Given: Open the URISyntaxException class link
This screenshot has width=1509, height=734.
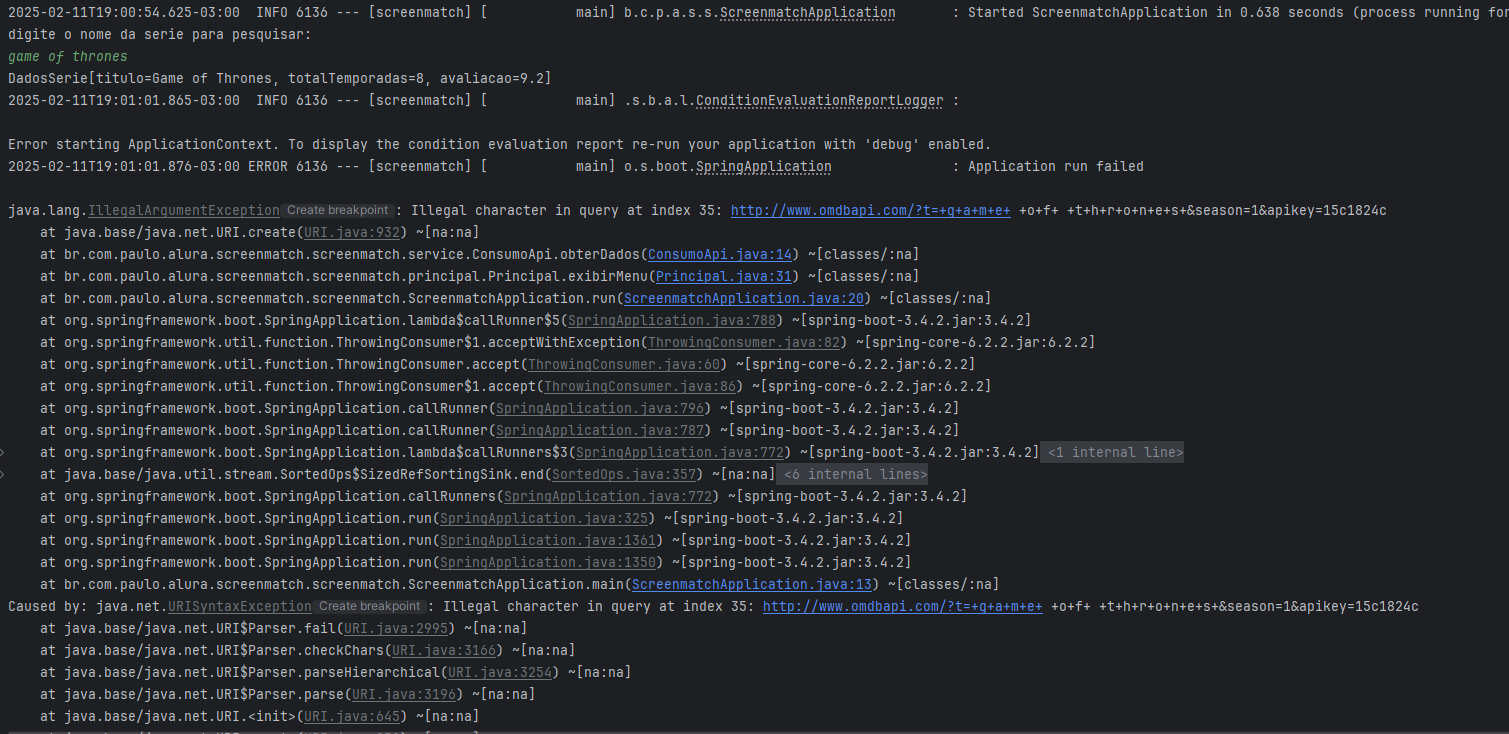Looking at the screenshot, I should coord(240,607).
